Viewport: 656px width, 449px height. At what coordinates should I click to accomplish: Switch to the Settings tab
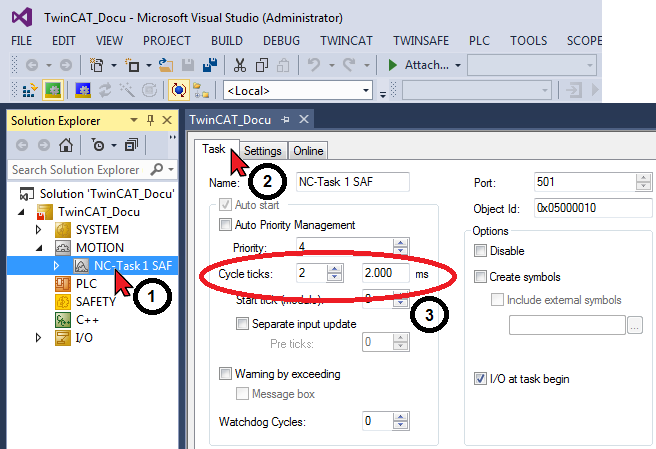pos(263,151)
